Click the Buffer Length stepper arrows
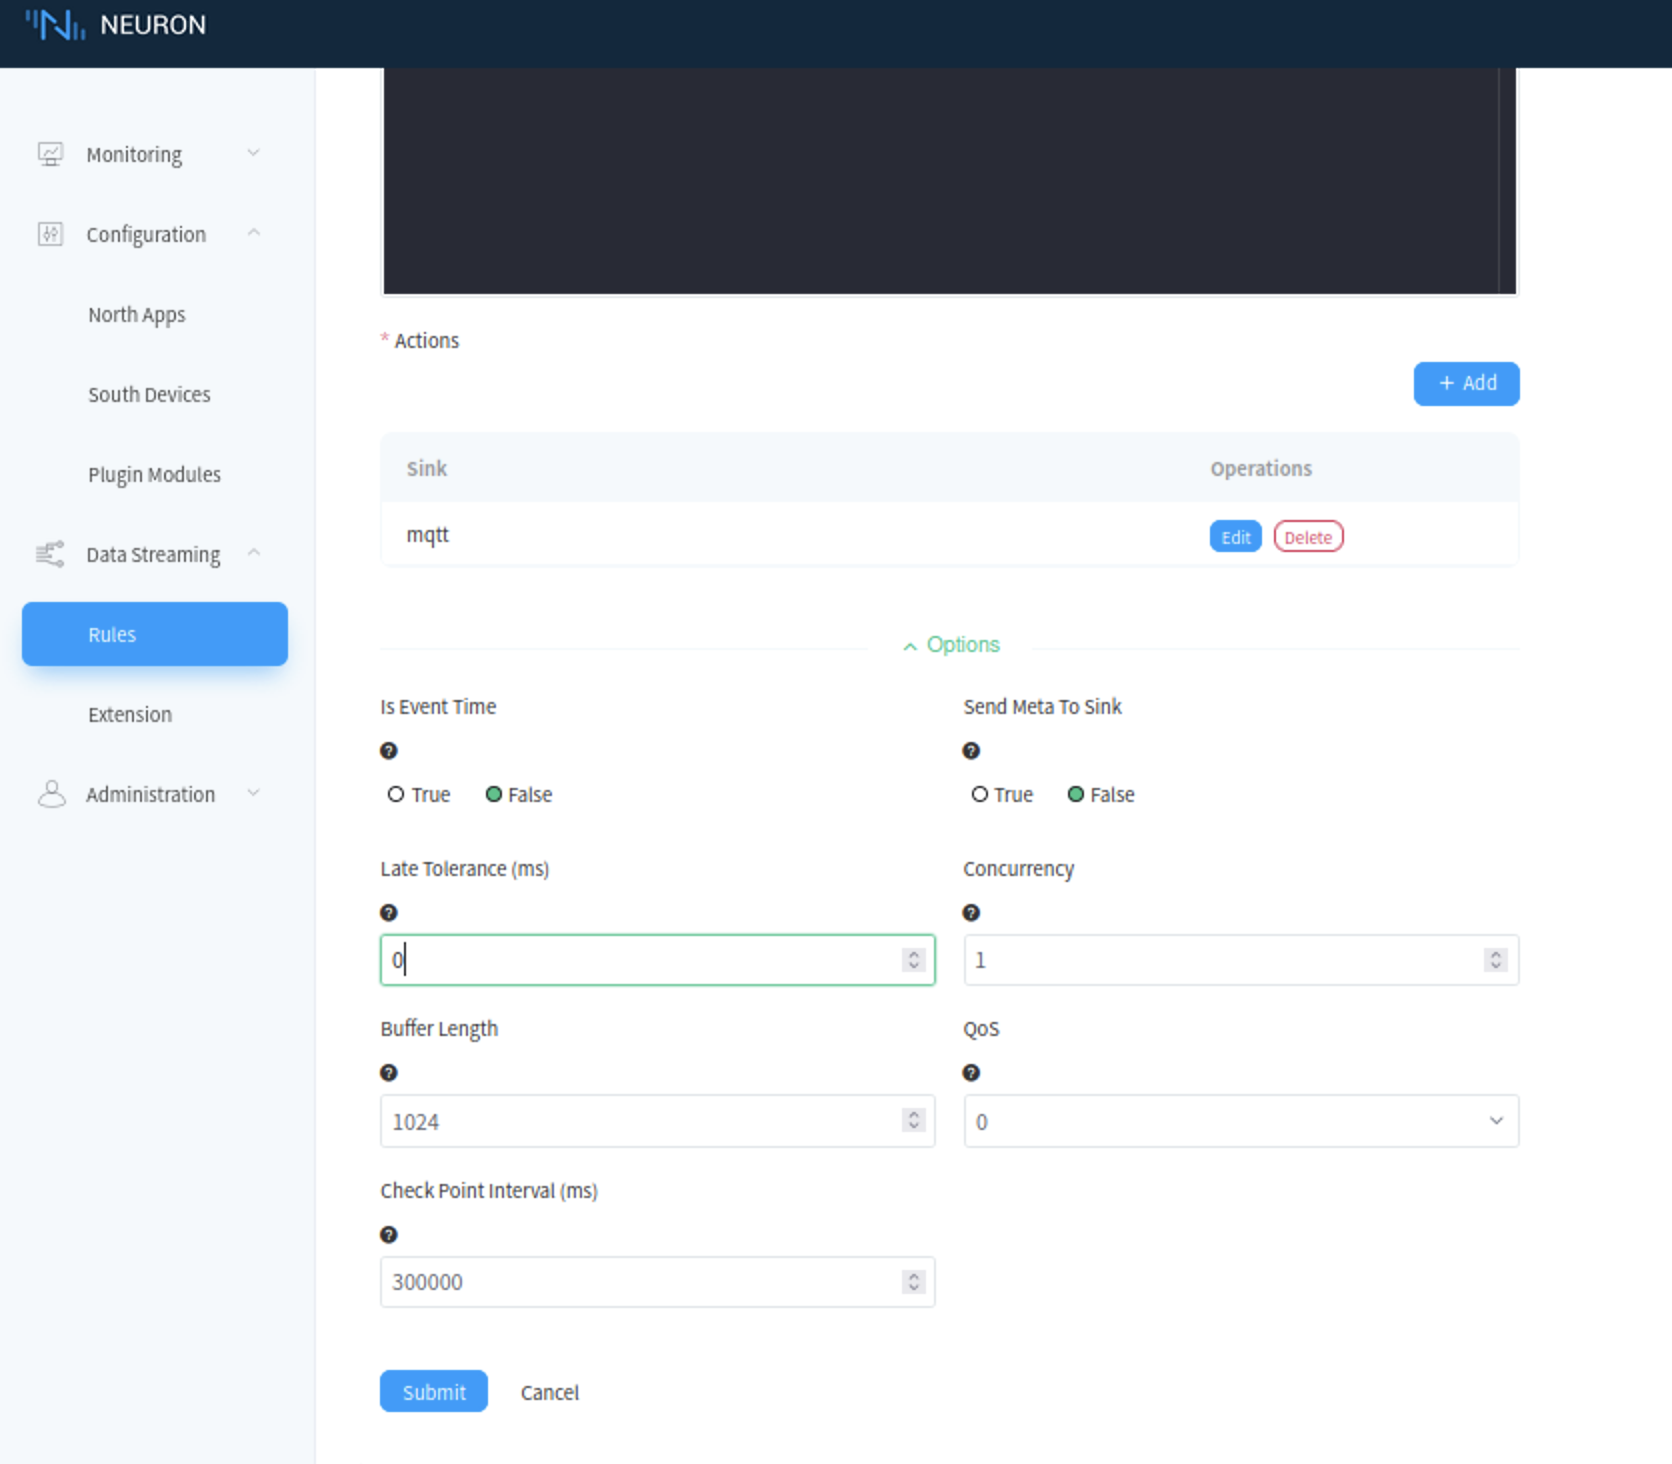This screenshot has width=1672, height=1464. point(913,1120)
